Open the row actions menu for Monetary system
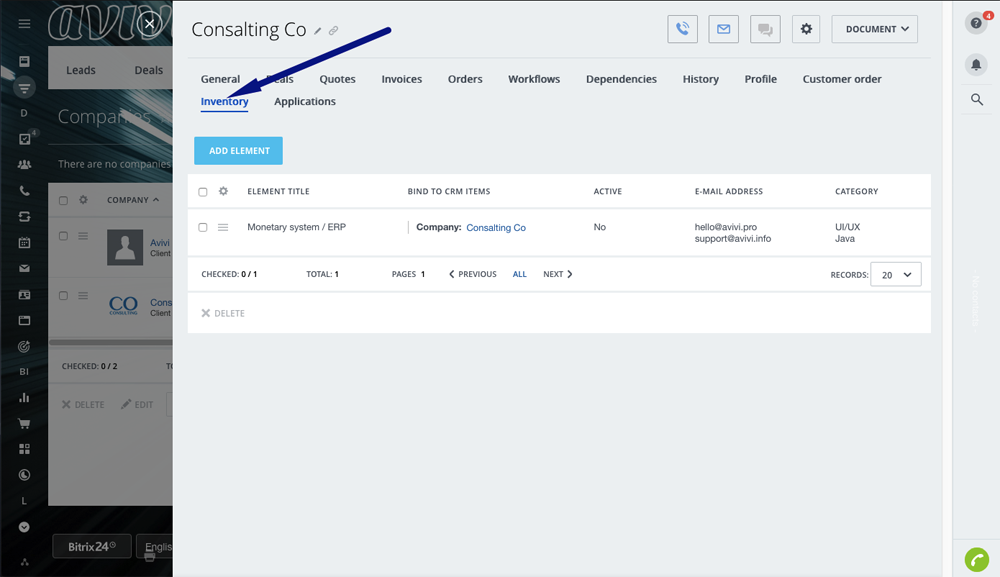1000x577 pixels. click(223, 228)
